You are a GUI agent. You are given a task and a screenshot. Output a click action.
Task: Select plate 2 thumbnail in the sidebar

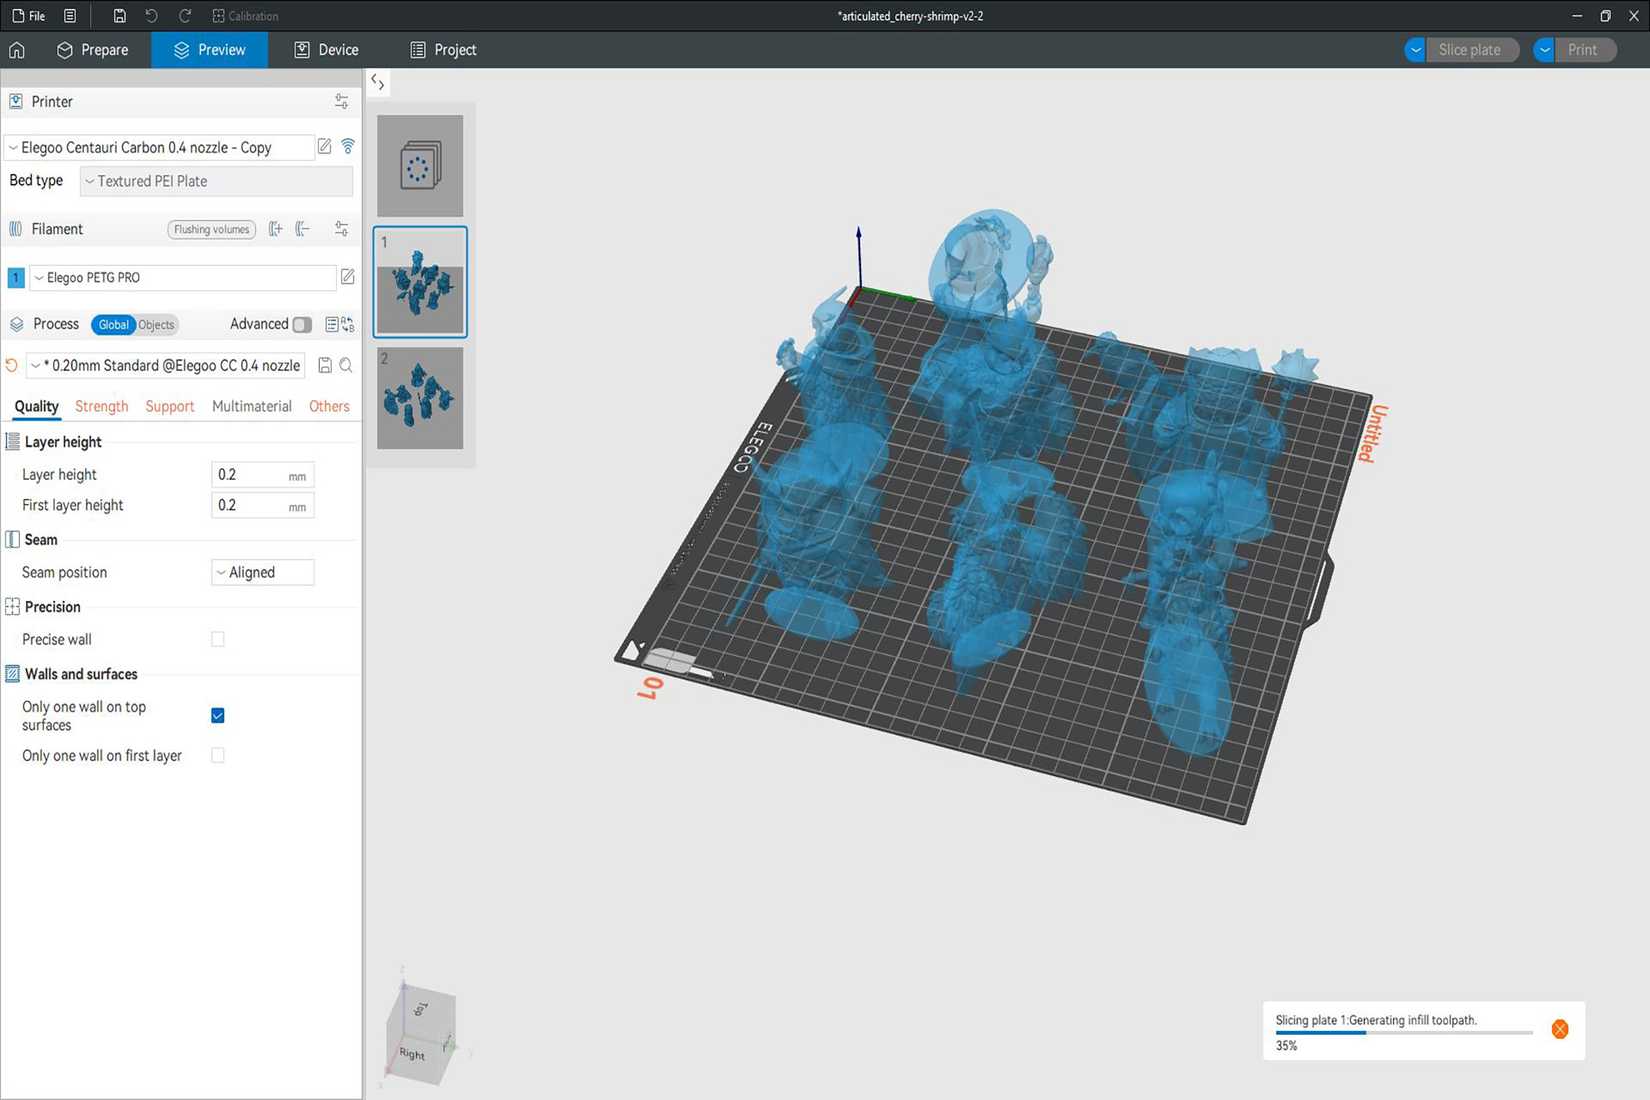coord(419,398)
